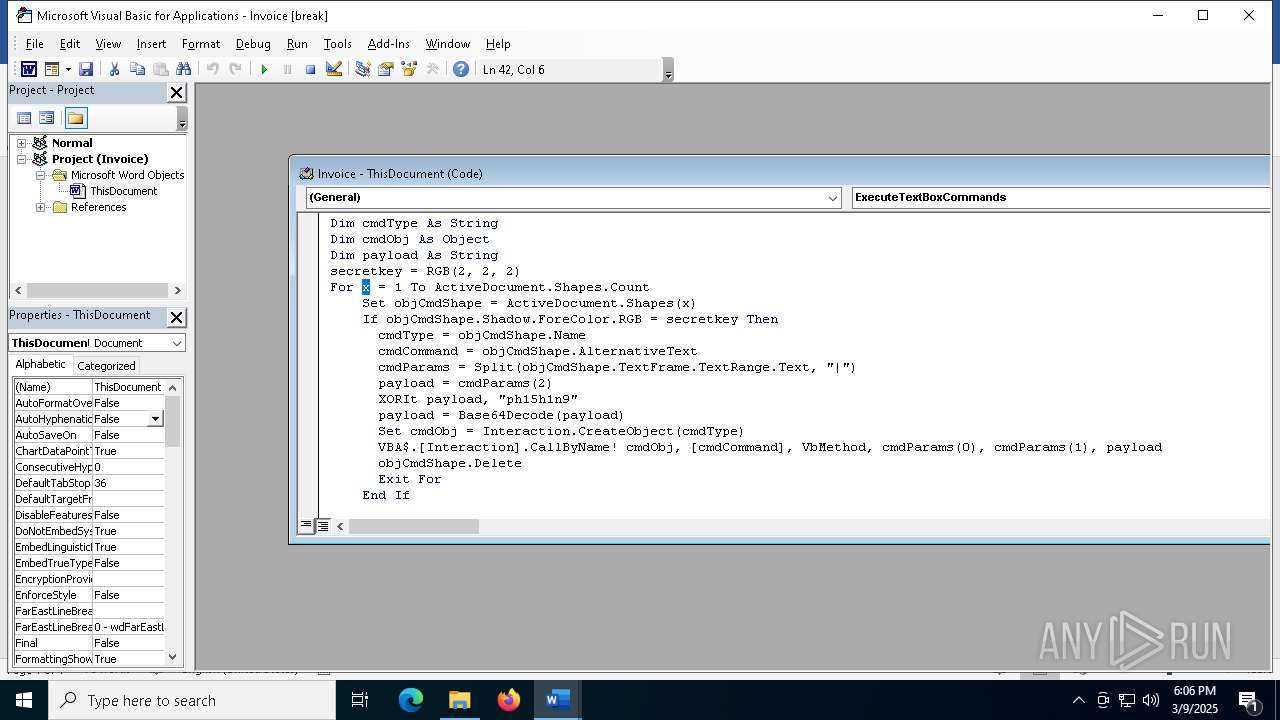Open the Debug menu
1280x720 pixels.
253,44
